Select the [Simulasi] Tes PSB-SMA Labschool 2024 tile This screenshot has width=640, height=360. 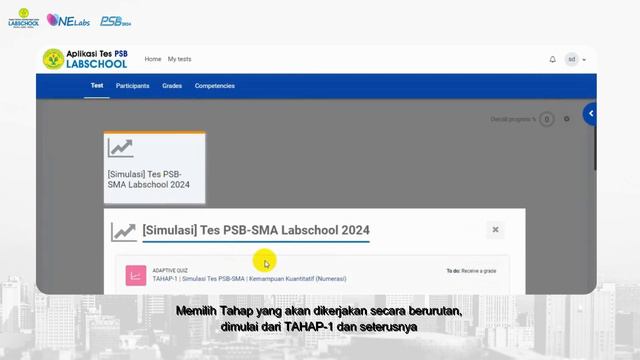pyautogui.click(x=155, y=168)
